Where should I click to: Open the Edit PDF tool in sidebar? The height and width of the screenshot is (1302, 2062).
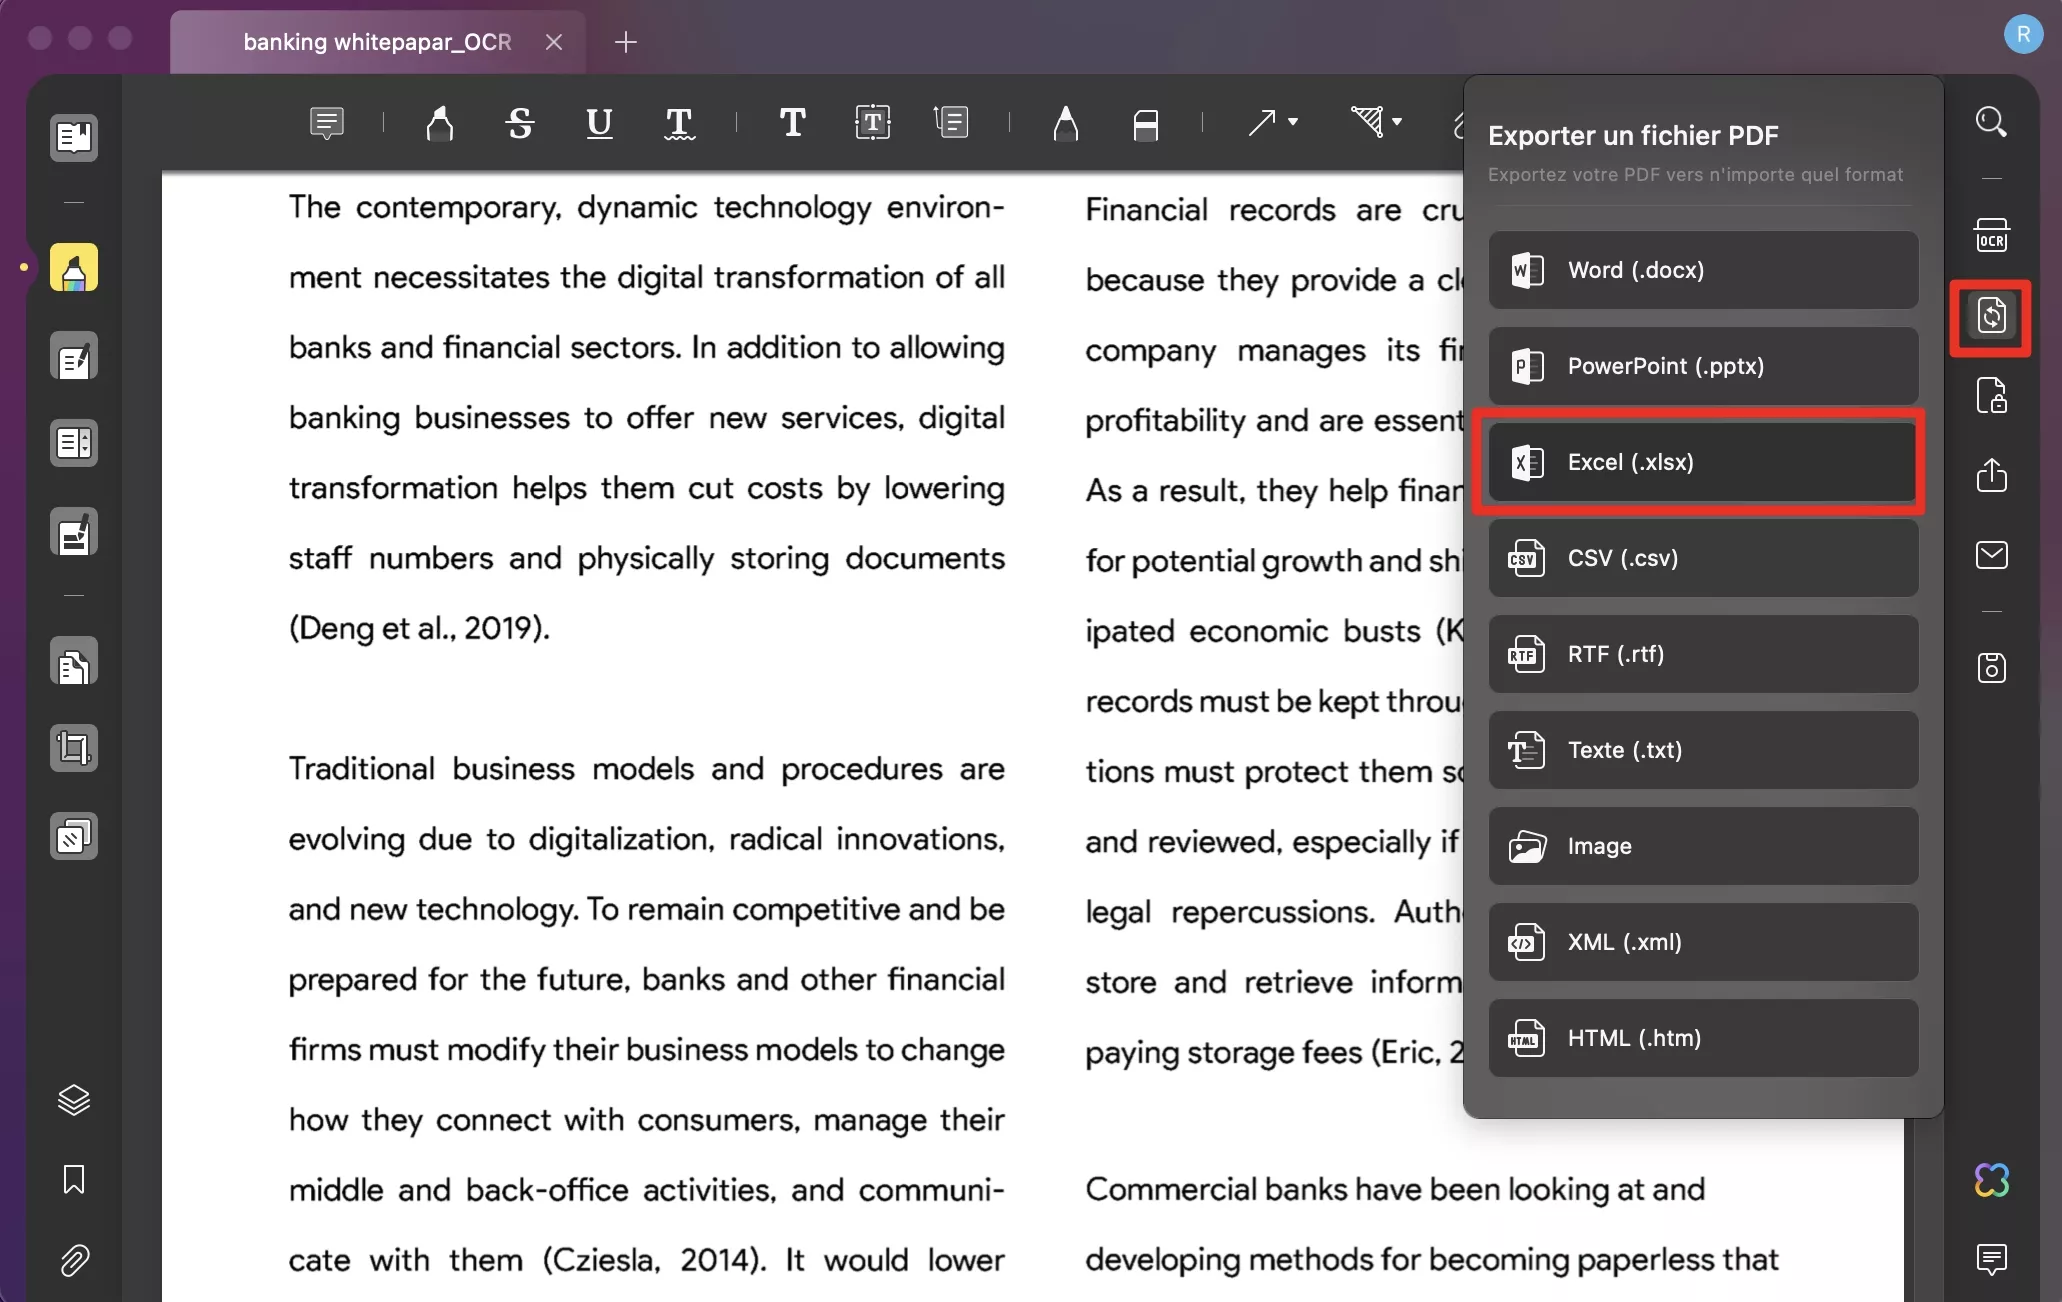74,356
